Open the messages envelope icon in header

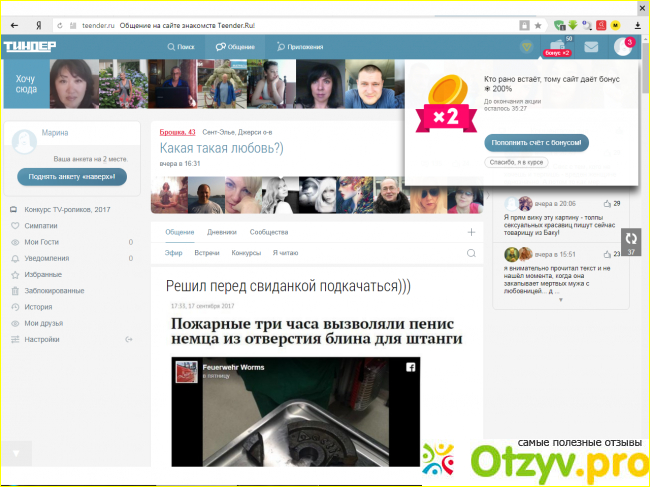pos(591,47)
